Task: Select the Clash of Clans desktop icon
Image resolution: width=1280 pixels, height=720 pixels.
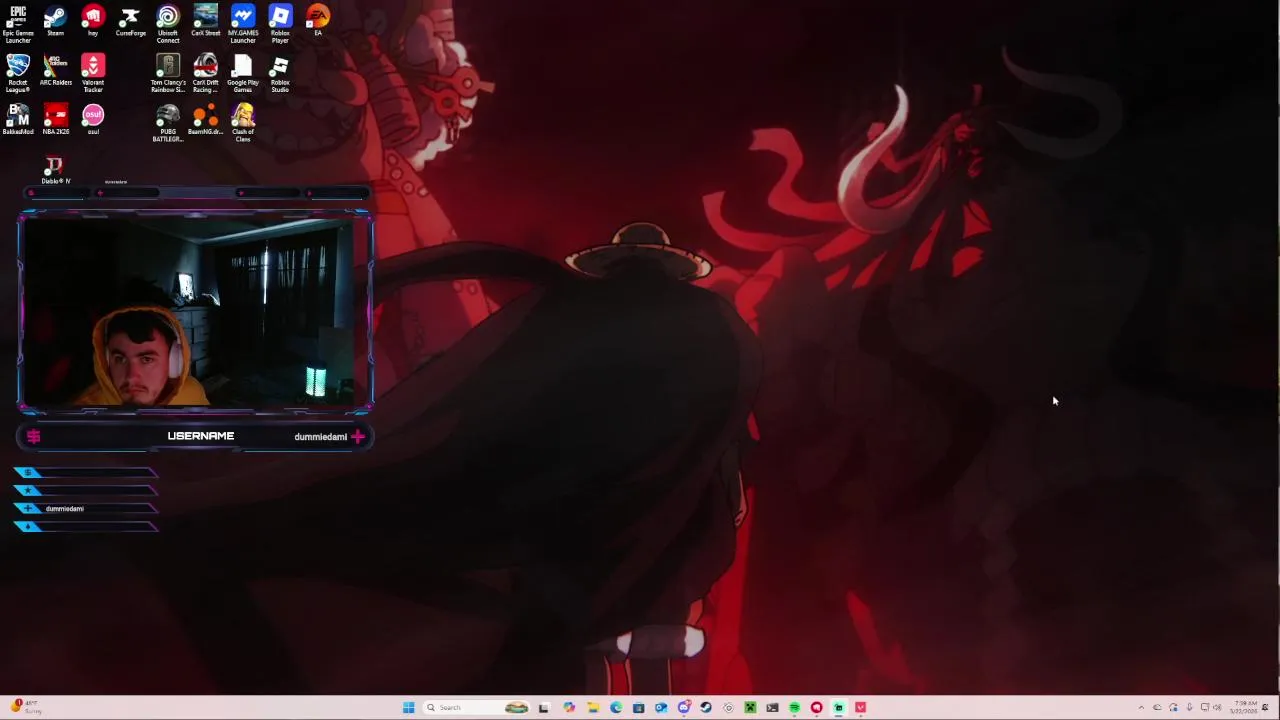Action: click(x=243, y=123)
